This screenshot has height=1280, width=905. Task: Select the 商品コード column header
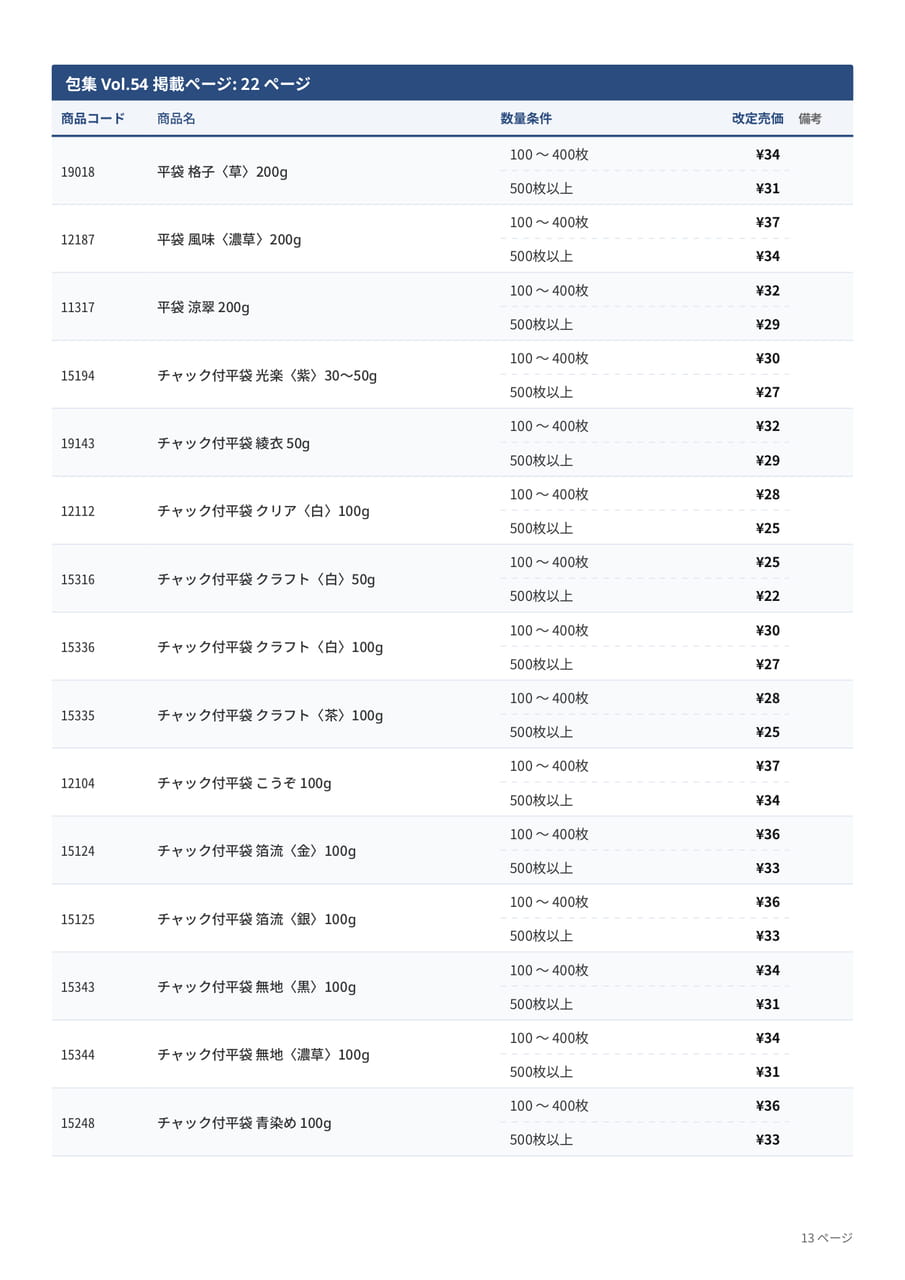(93, 119)
